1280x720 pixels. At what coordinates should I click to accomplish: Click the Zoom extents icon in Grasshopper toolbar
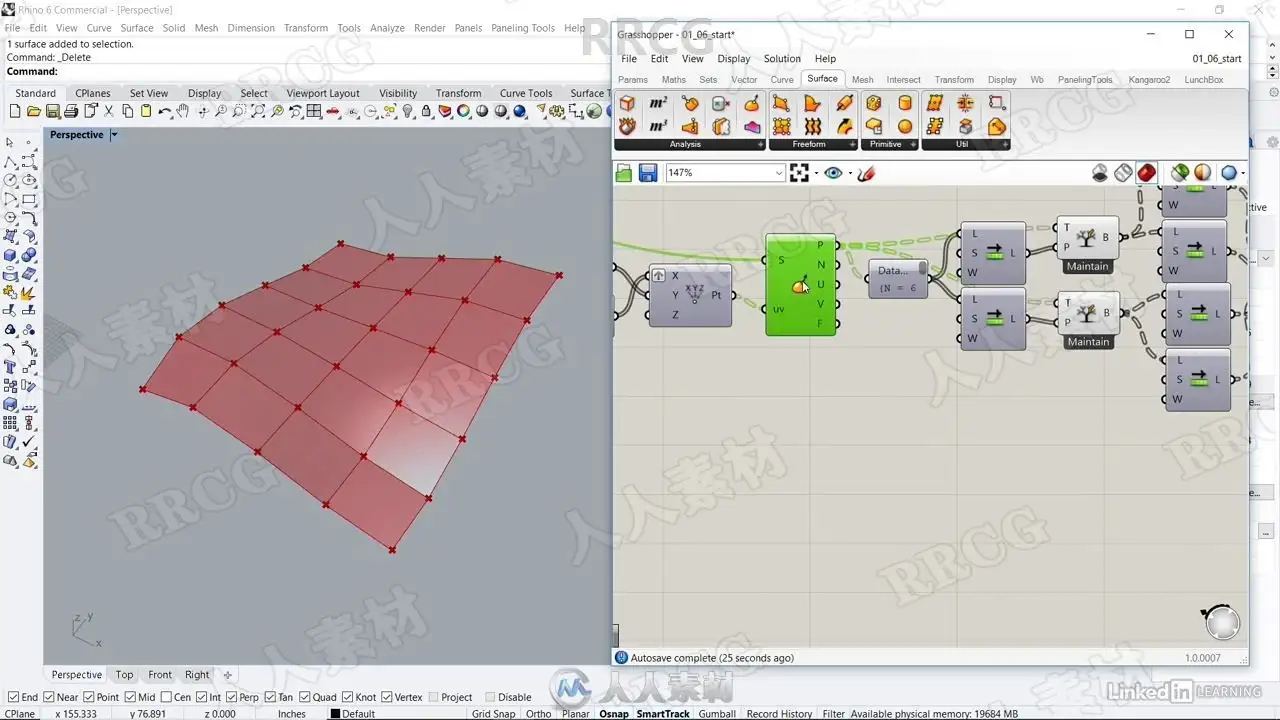(x=799, y=173)
